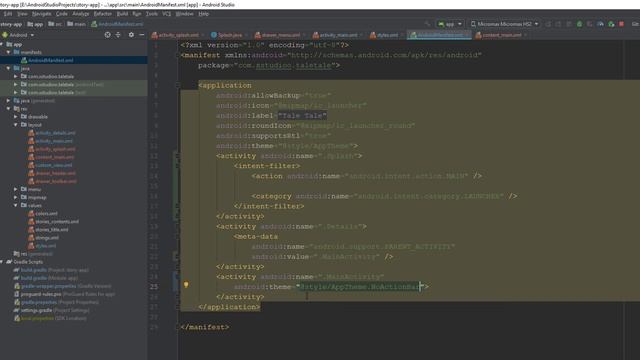Switch to the Splash.java editor tab

point(229,35)
